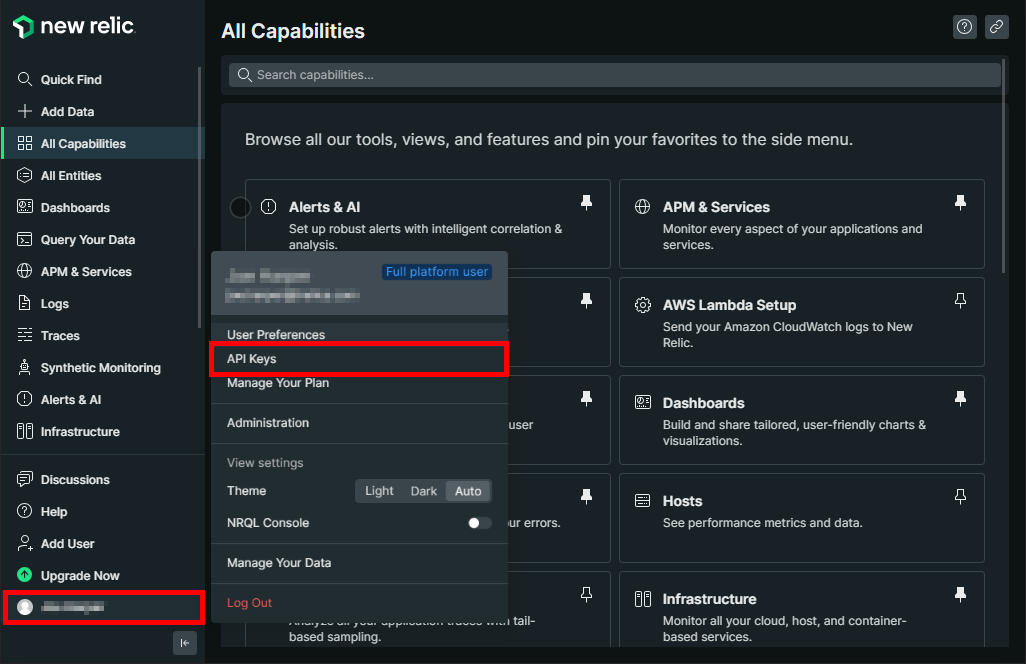Pin the AWS Lambda Setup card
The width and height of the screenshot is (1026, 664).
[x=961, y=301]
